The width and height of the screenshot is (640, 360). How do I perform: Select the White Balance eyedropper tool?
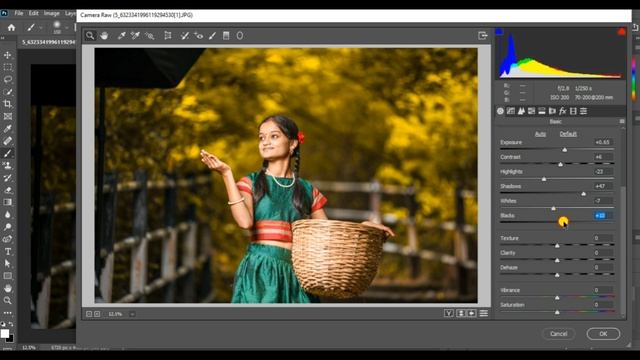pos(121,36)
